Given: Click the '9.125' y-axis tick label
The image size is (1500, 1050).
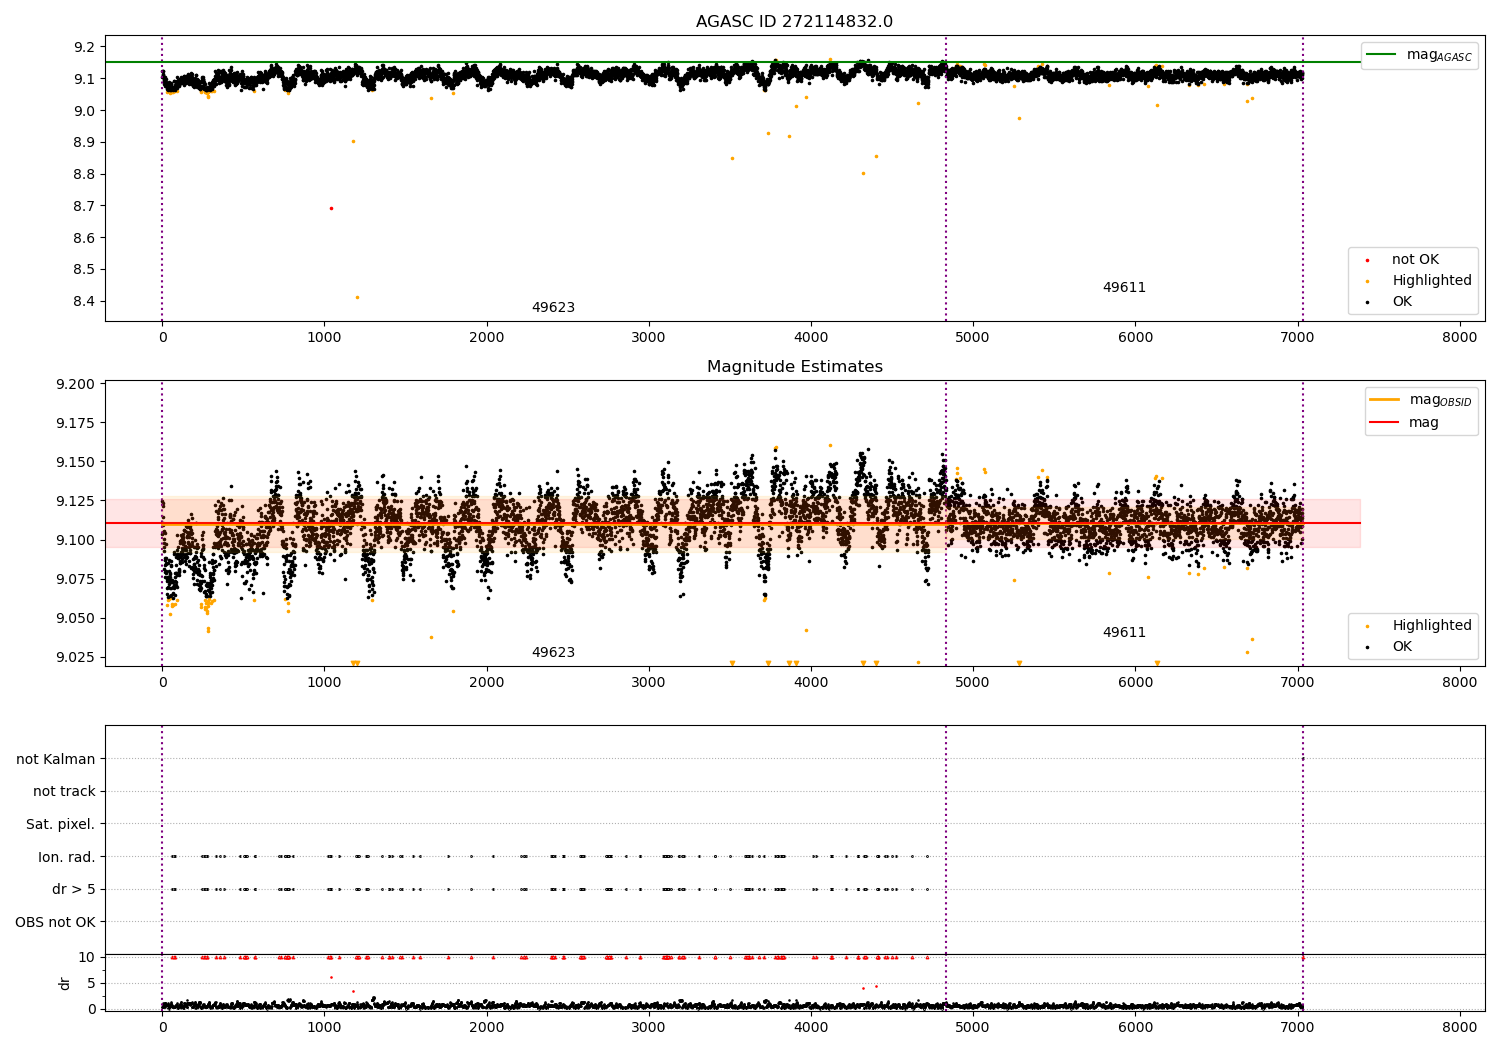Looking at the screenshot, I should 78,502.
